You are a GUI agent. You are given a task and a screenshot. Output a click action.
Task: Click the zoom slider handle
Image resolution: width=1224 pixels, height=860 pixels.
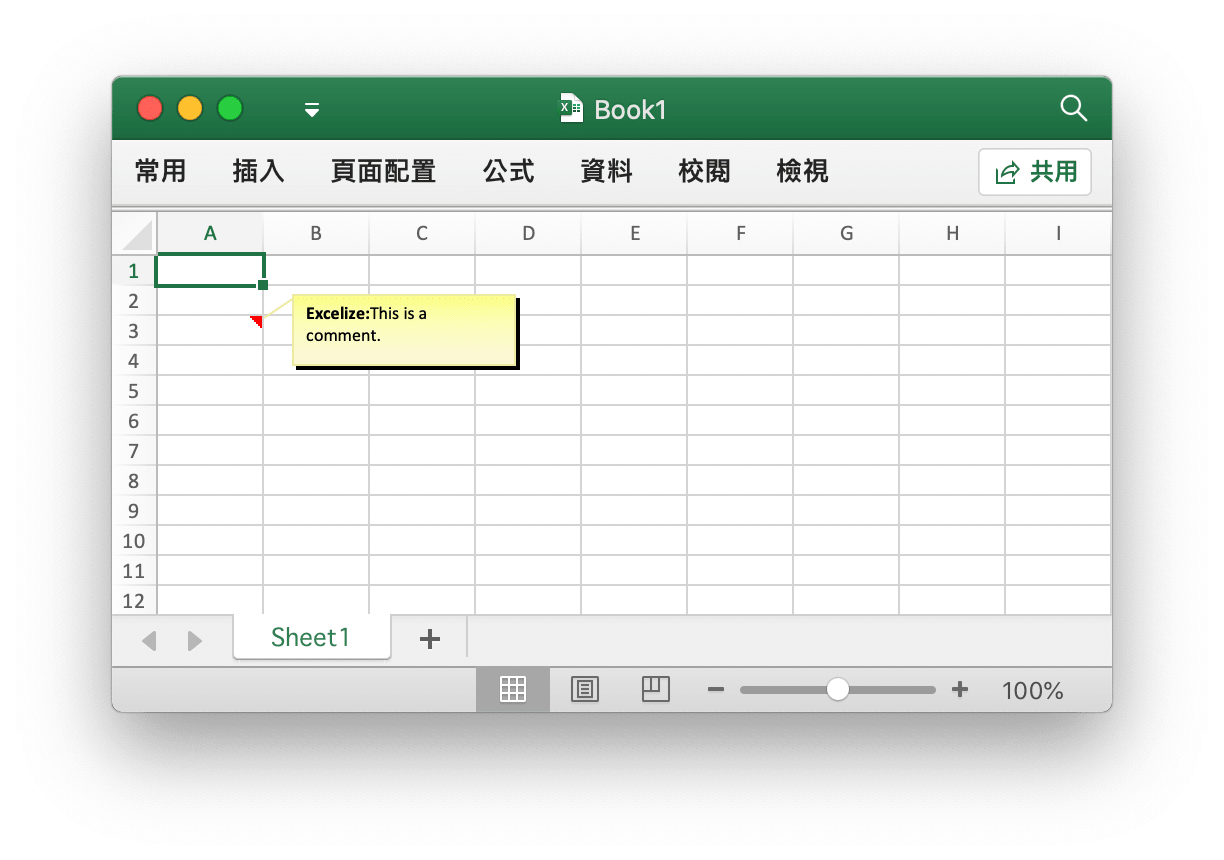pos(837,689)
